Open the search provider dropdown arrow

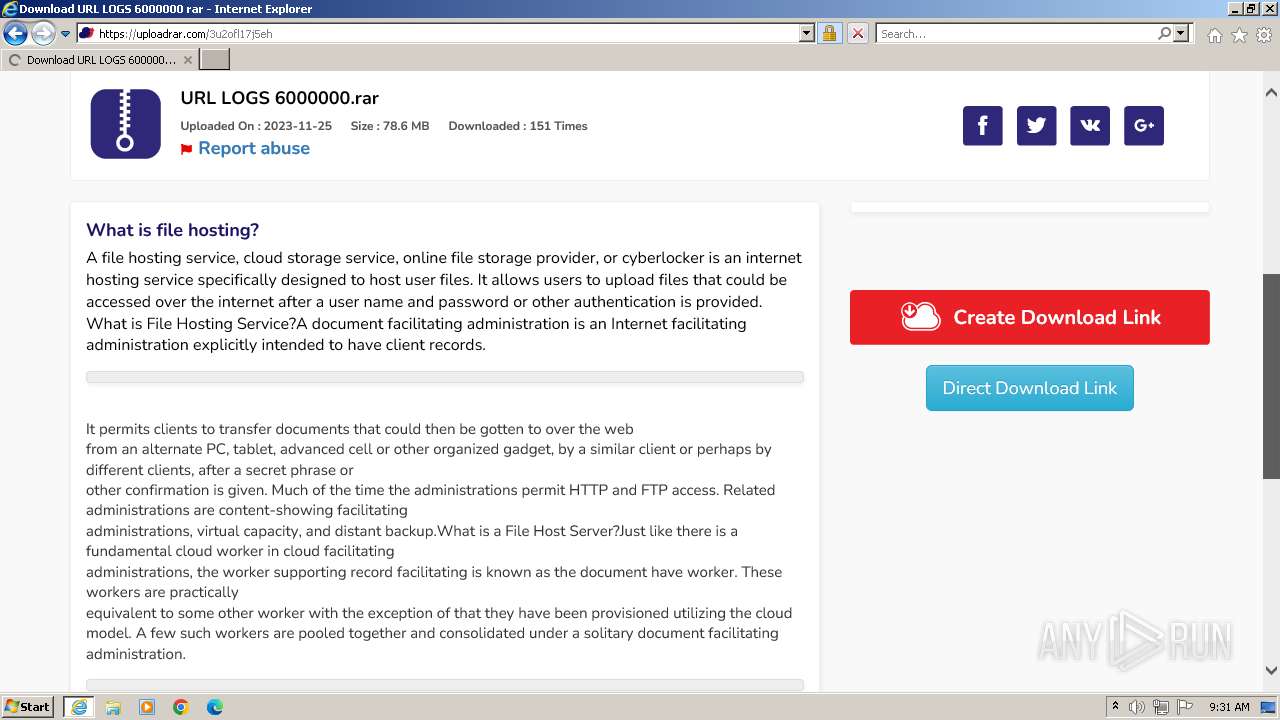click(x=1181, y=33)
